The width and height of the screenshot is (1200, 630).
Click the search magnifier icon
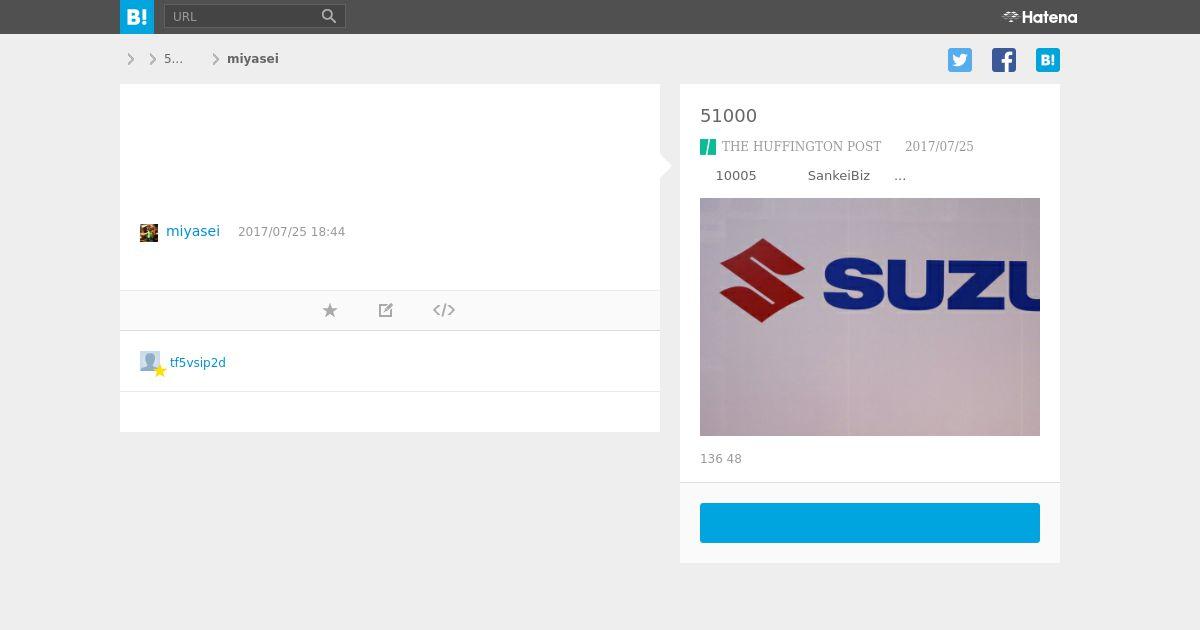pos(329,16)
